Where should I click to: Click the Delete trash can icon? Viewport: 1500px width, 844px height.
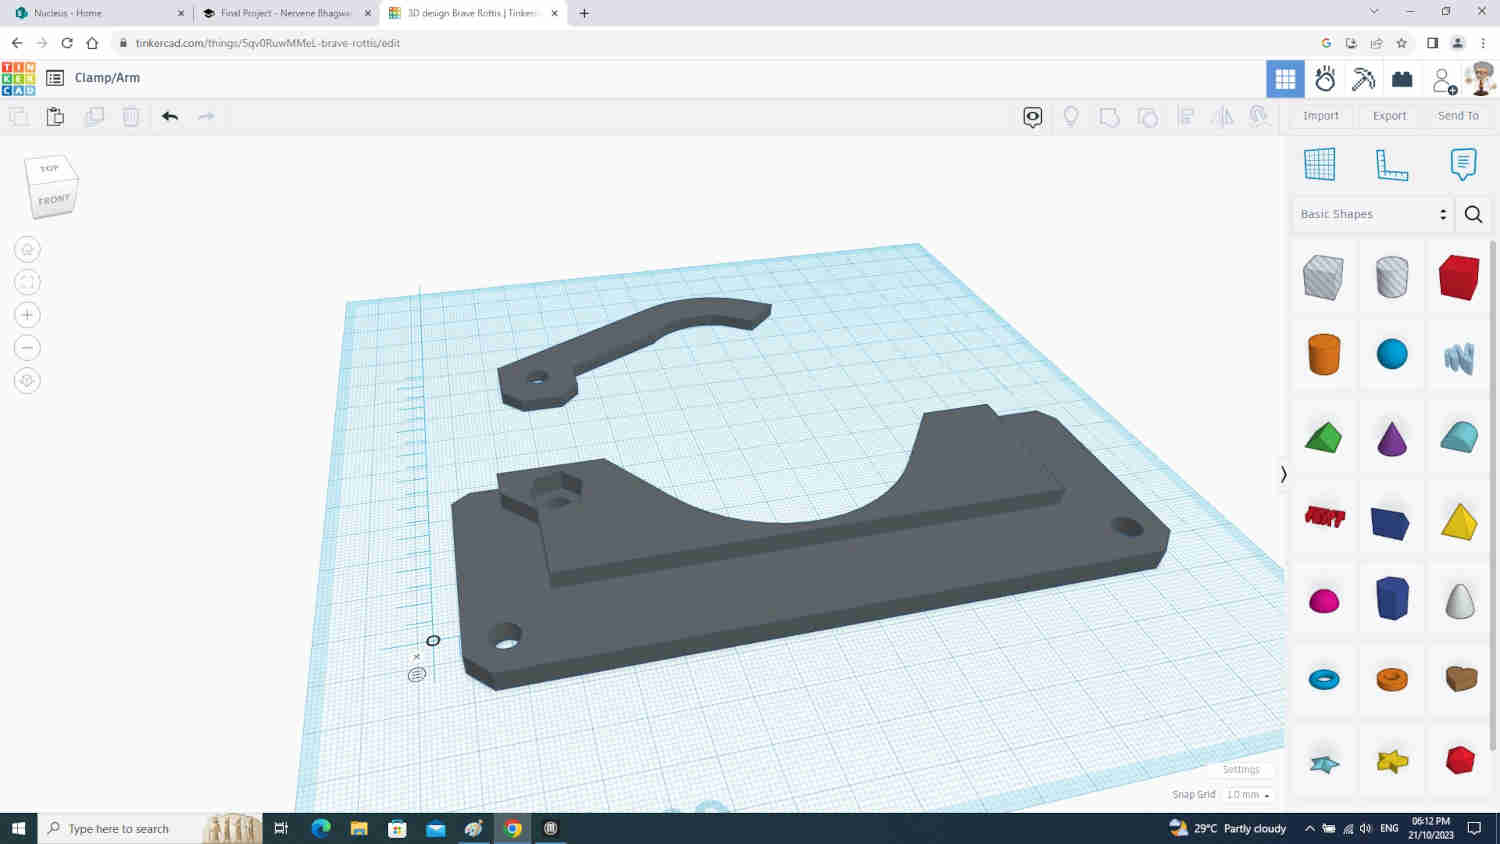click(131, 116)
